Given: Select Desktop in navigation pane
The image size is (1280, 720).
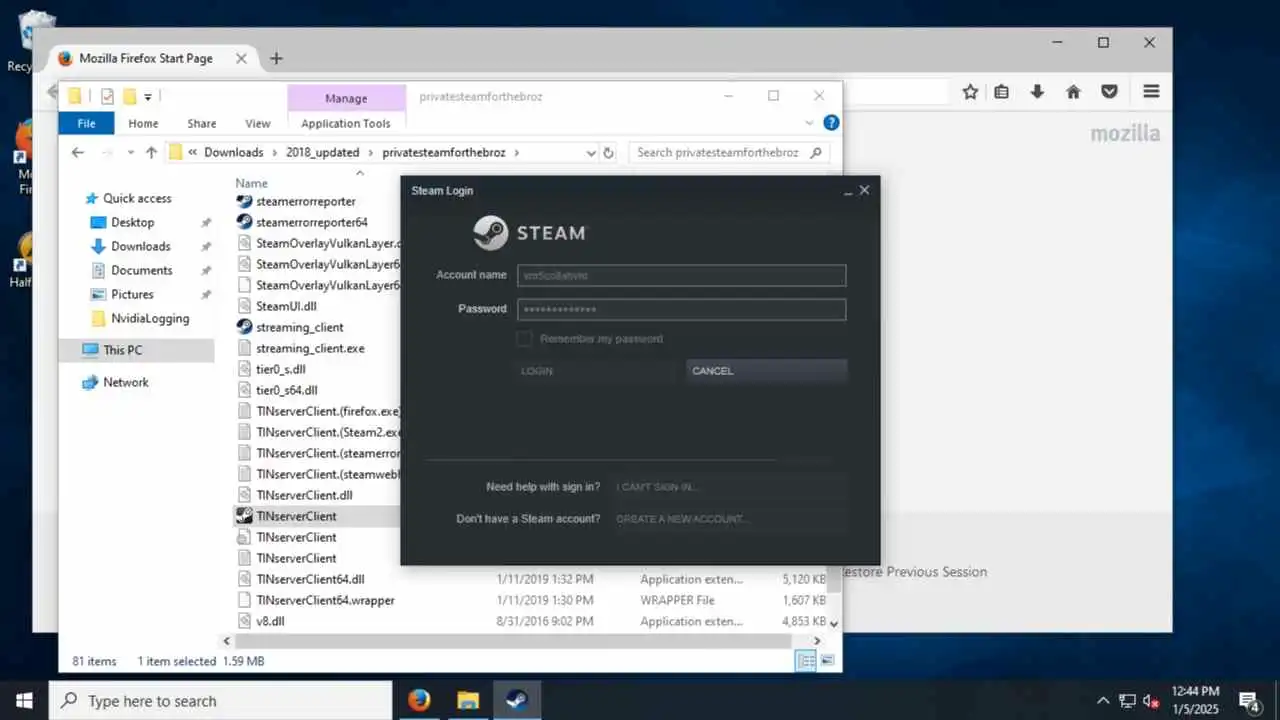Looking at the screenshot, I should click(x=132, y=222).
